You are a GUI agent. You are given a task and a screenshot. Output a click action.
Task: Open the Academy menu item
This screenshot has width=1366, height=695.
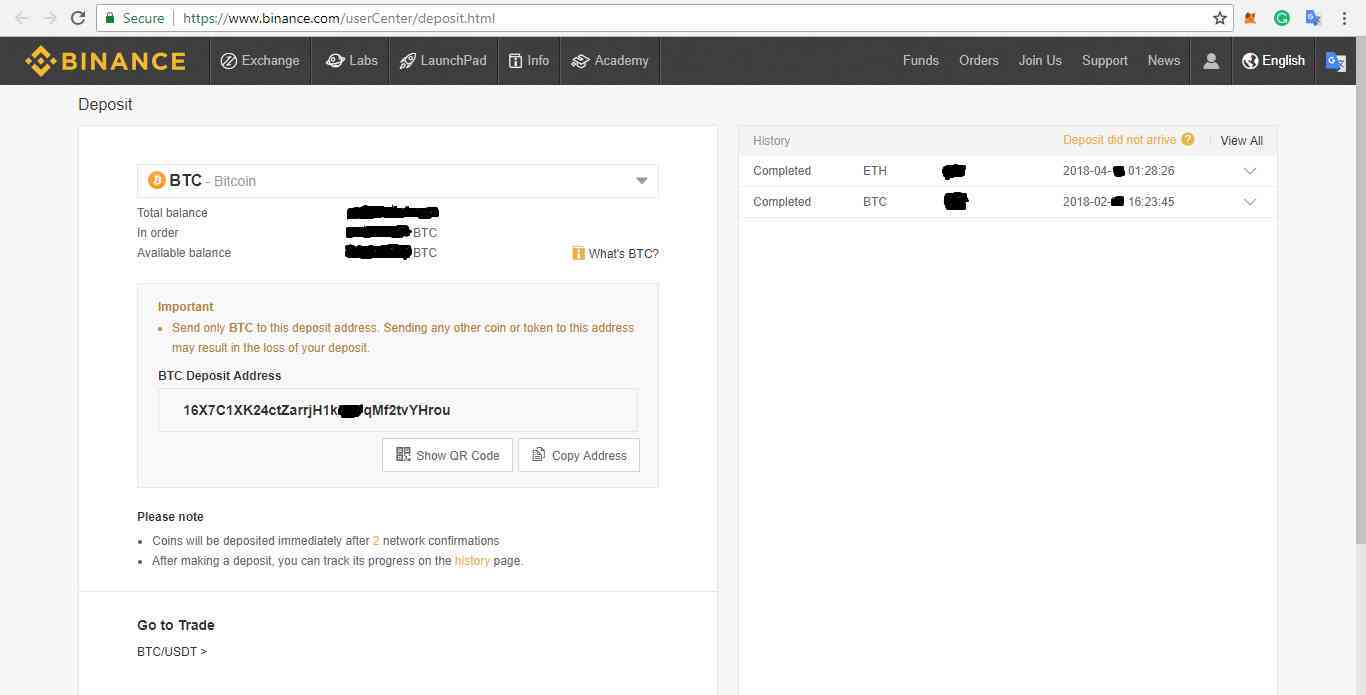[x=610, y=61]
